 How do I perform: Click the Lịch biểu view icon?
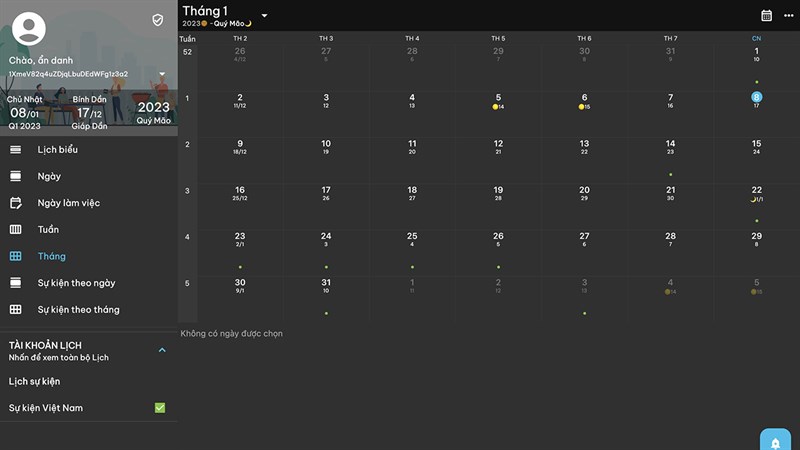click(x=16, y=150)
